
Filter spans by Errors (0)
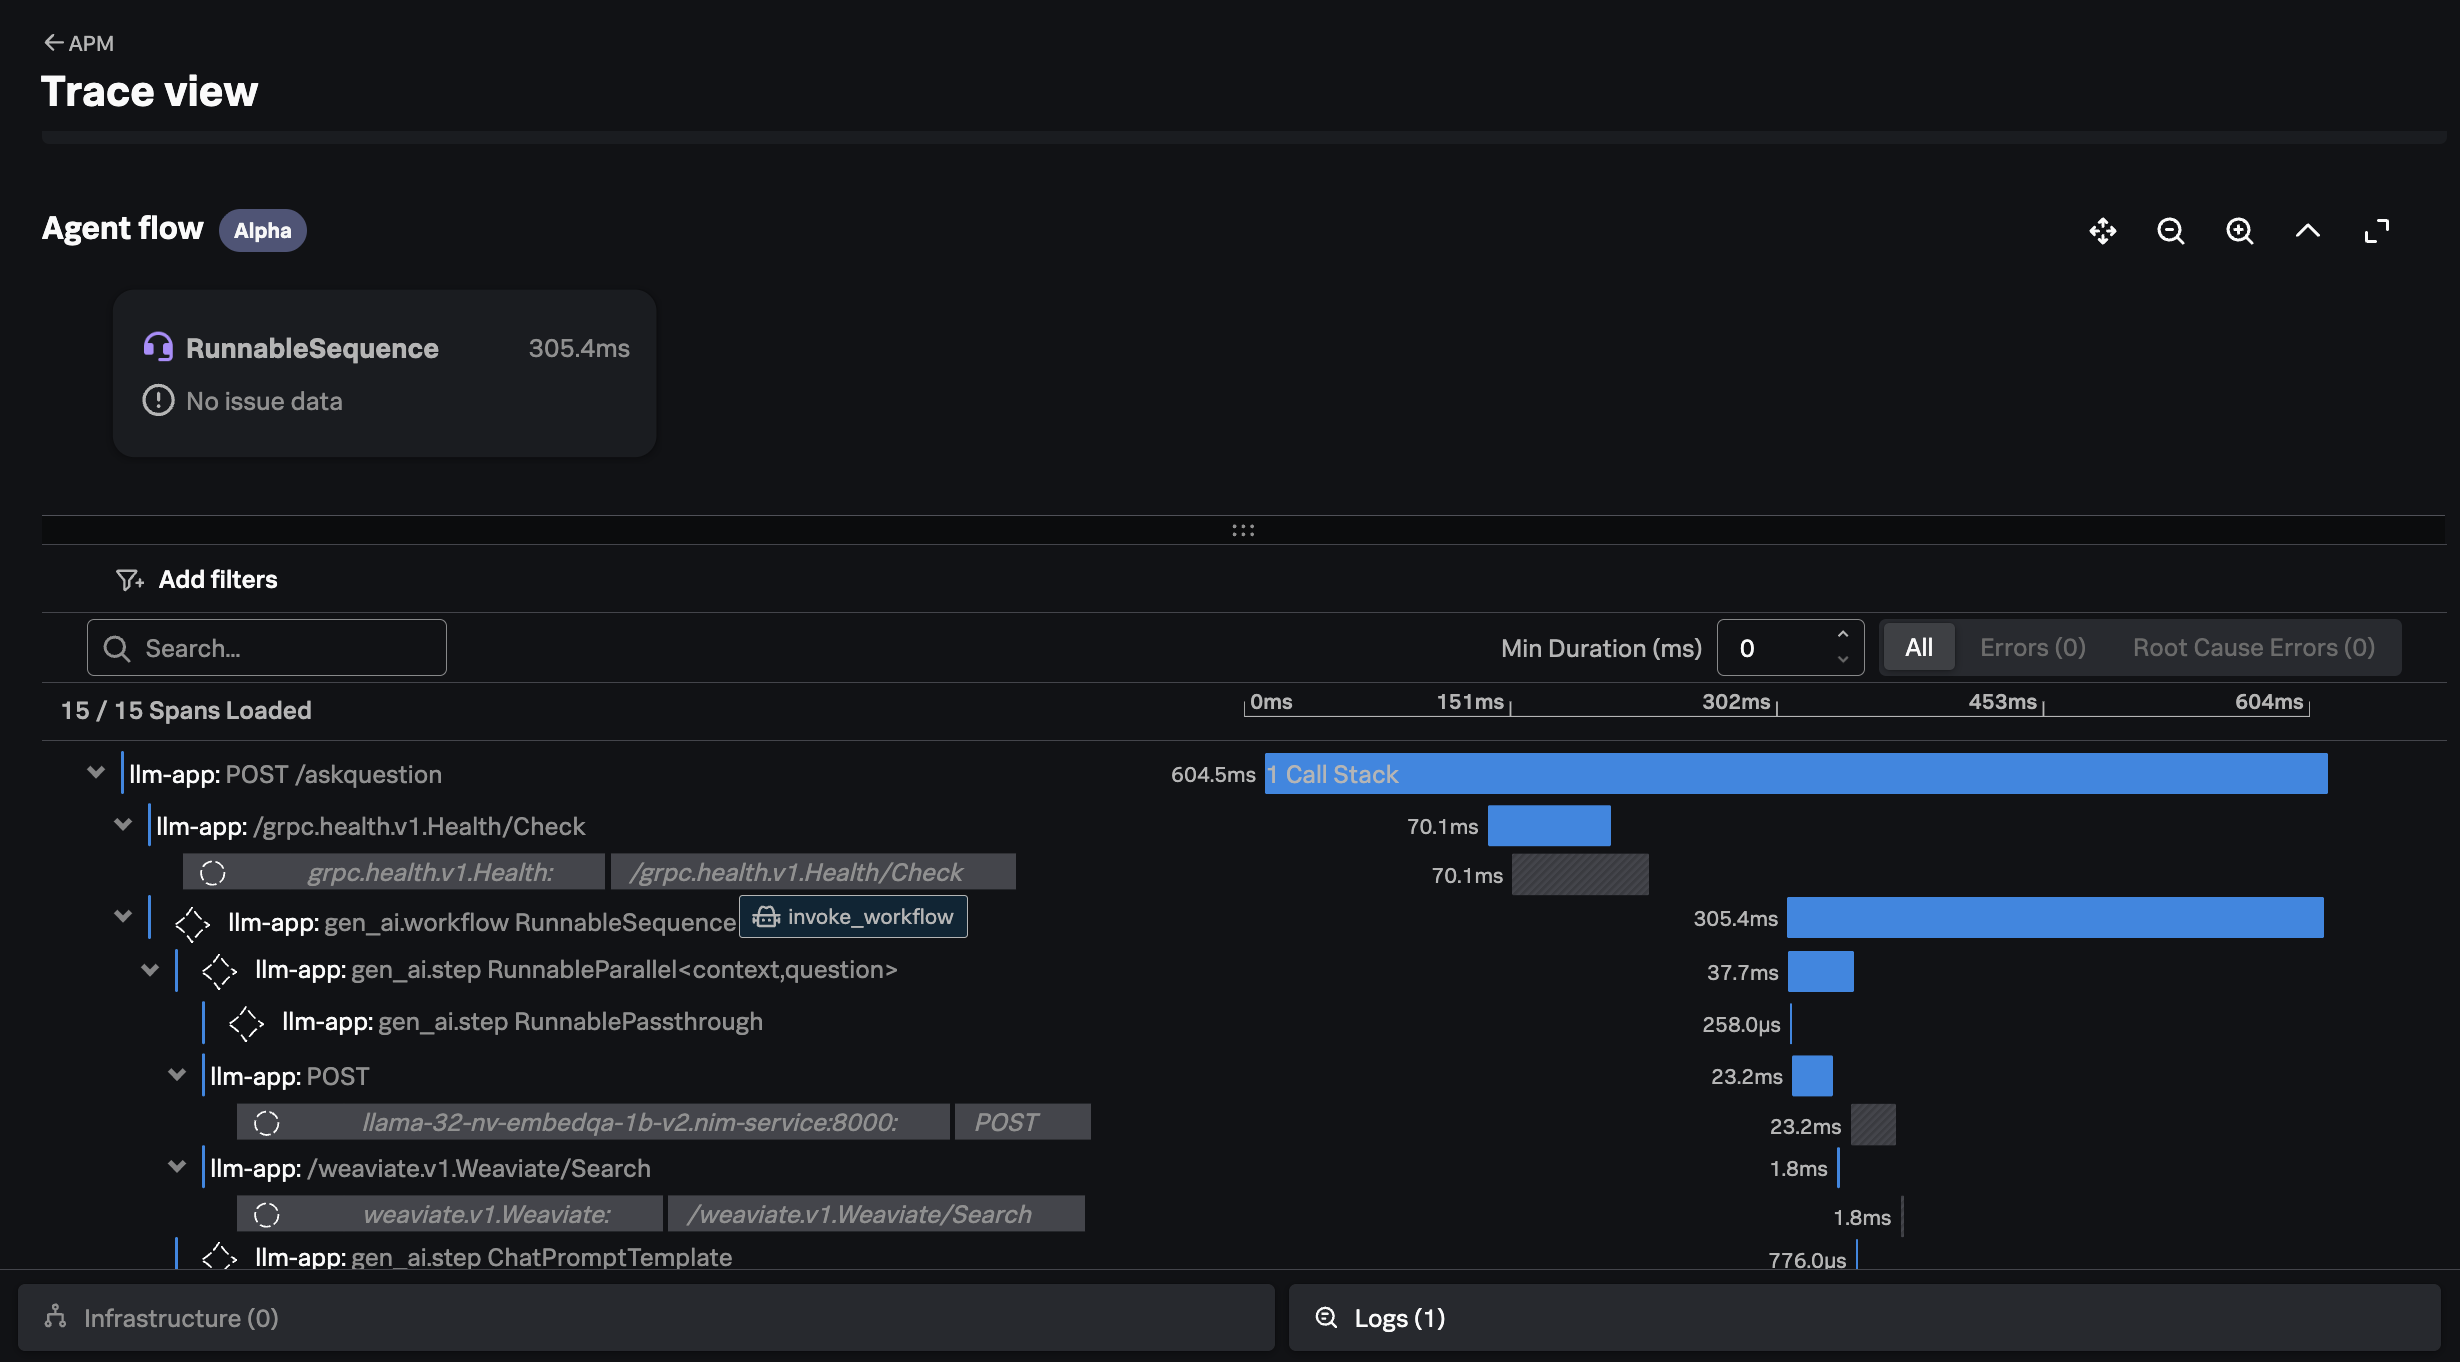[2032, 648]
